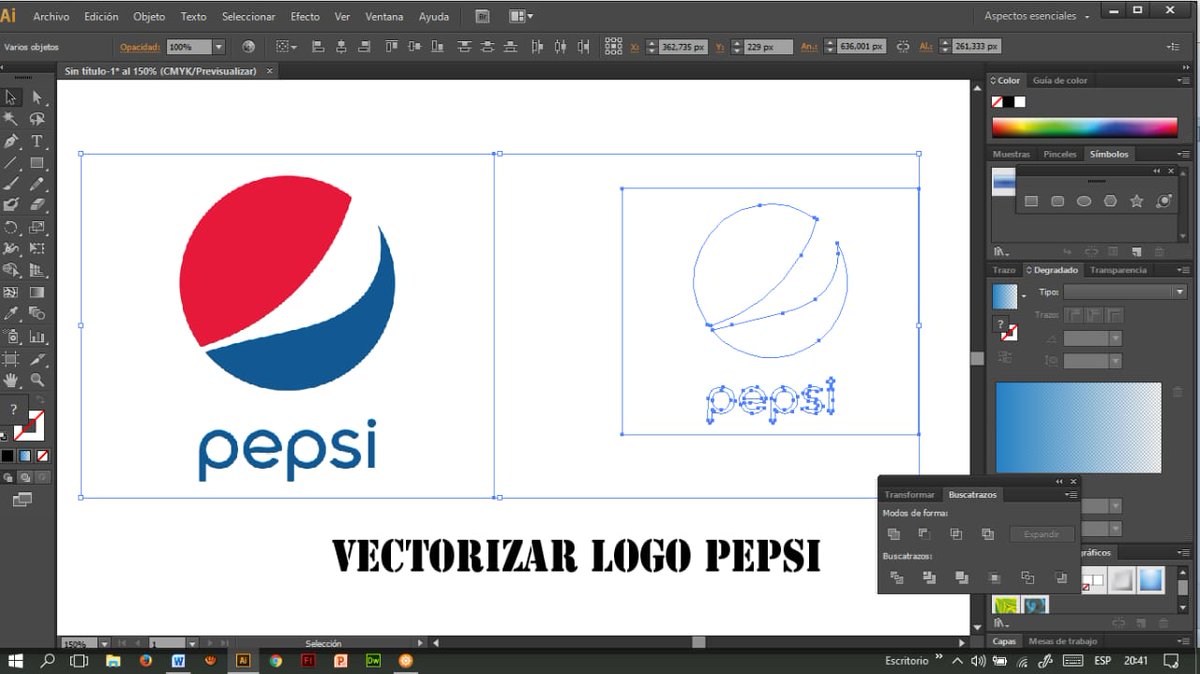Open the Opacidad dropdown arrow
The height and width of the screenshot is (674, 1200).
(x=219, y=47)
